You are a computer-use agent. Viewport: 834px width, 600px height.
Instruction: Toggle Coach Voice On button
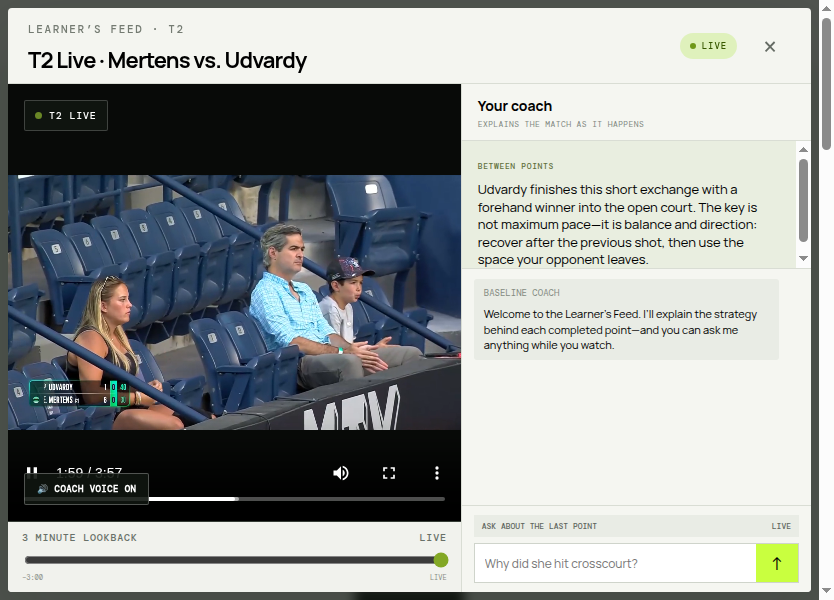[86, 489]
